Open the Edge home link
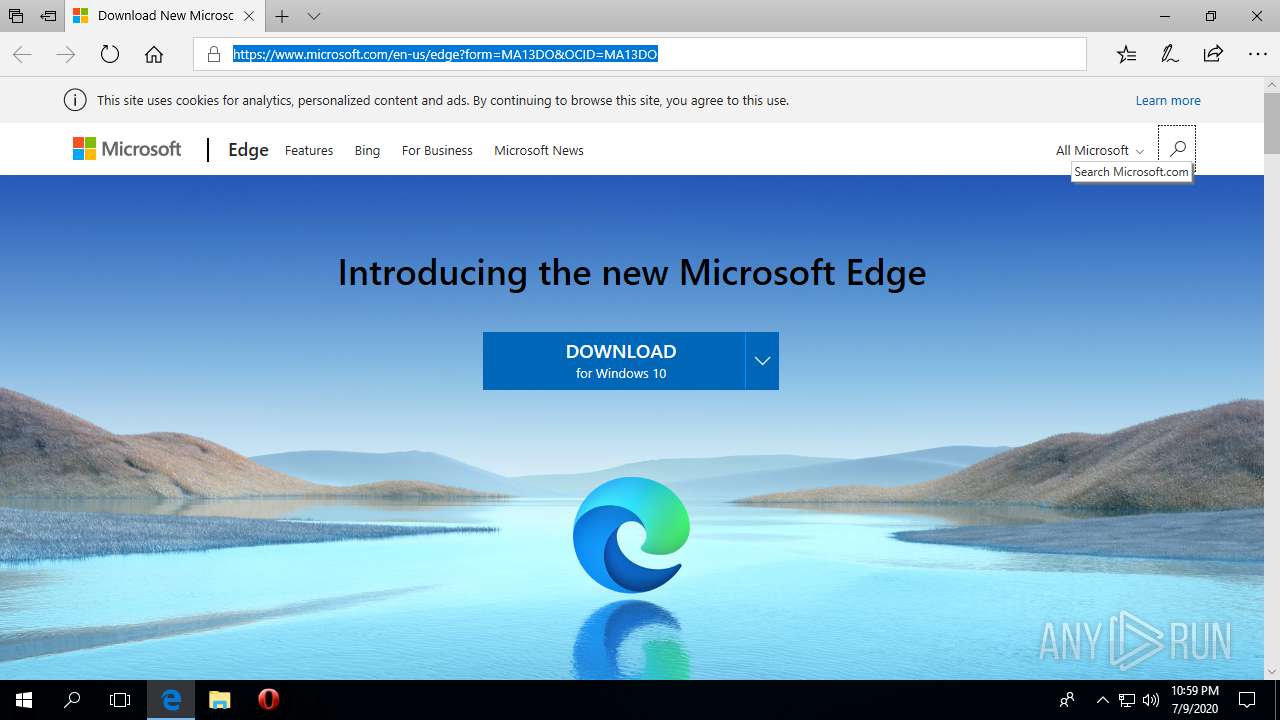The width and height of the screenshot is (1280, 720). click(x=248, y=150)
